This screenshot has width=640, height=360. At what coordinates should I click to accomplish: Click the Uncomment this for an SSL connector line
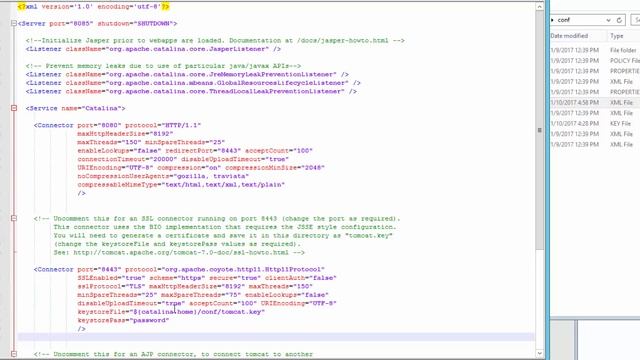pyautogui.click(x=217, y=218)
